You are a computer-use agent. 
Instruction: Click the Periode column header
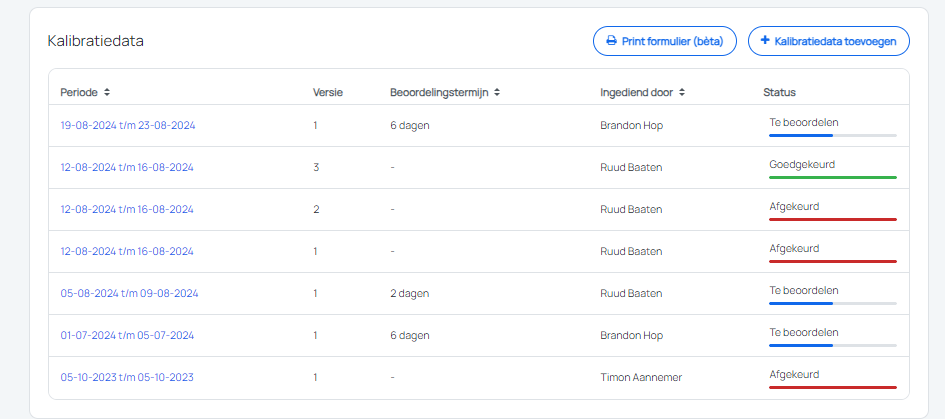click(x=80, y=93)
